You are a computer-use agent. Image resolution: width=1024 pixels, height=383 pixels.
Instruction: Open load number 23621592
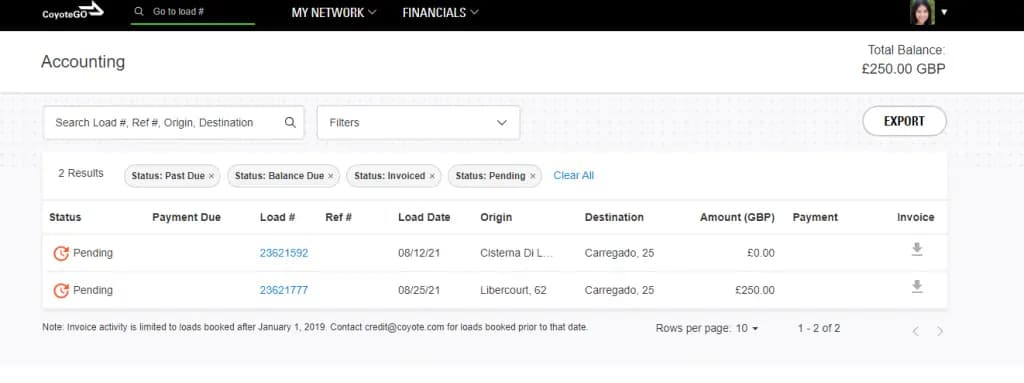pos(283,253)
